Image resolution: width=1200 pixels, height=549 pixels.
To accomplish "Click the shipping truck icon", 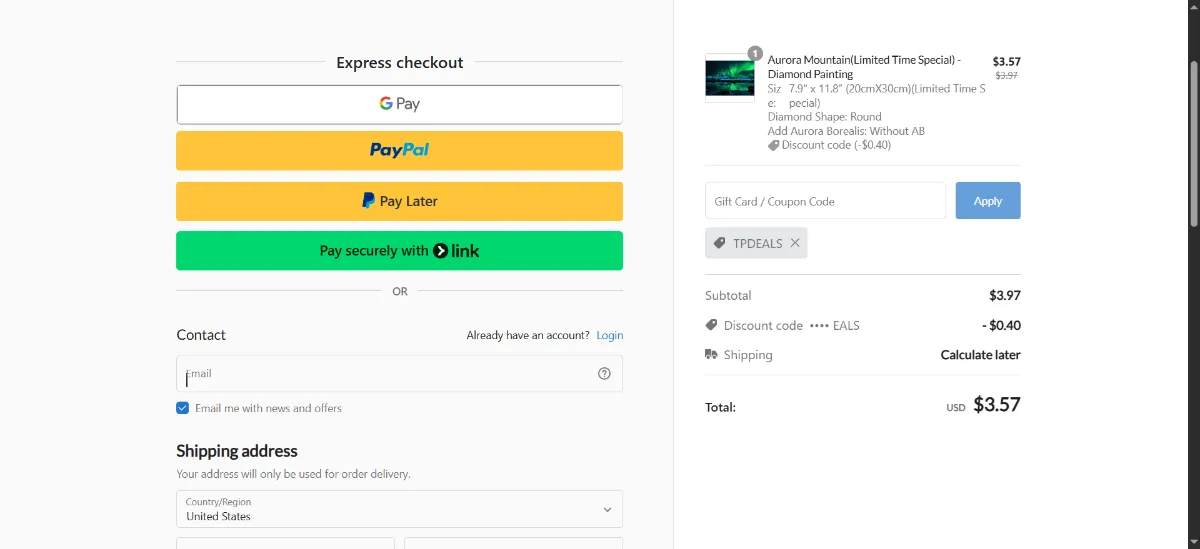I will click(711, 354).
